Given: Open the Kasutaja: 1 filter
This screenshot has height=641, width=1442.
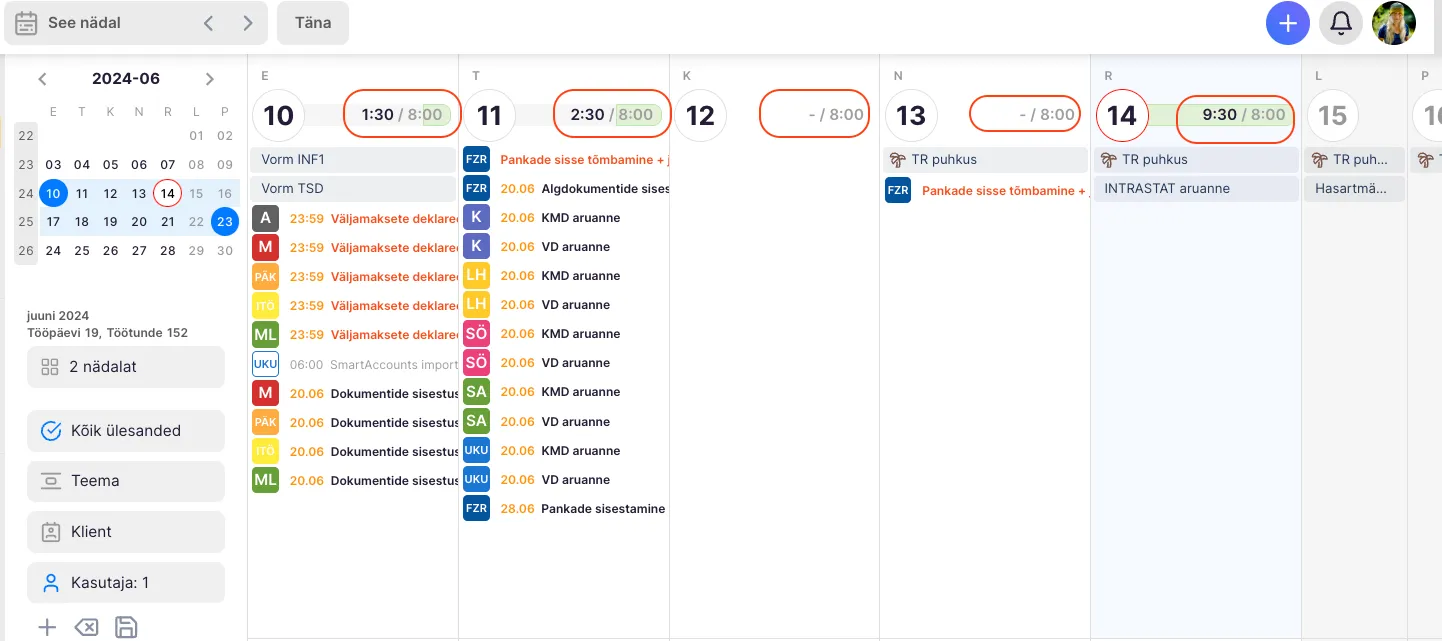Looking at the screenshot, I should click(x=126, y=583).
